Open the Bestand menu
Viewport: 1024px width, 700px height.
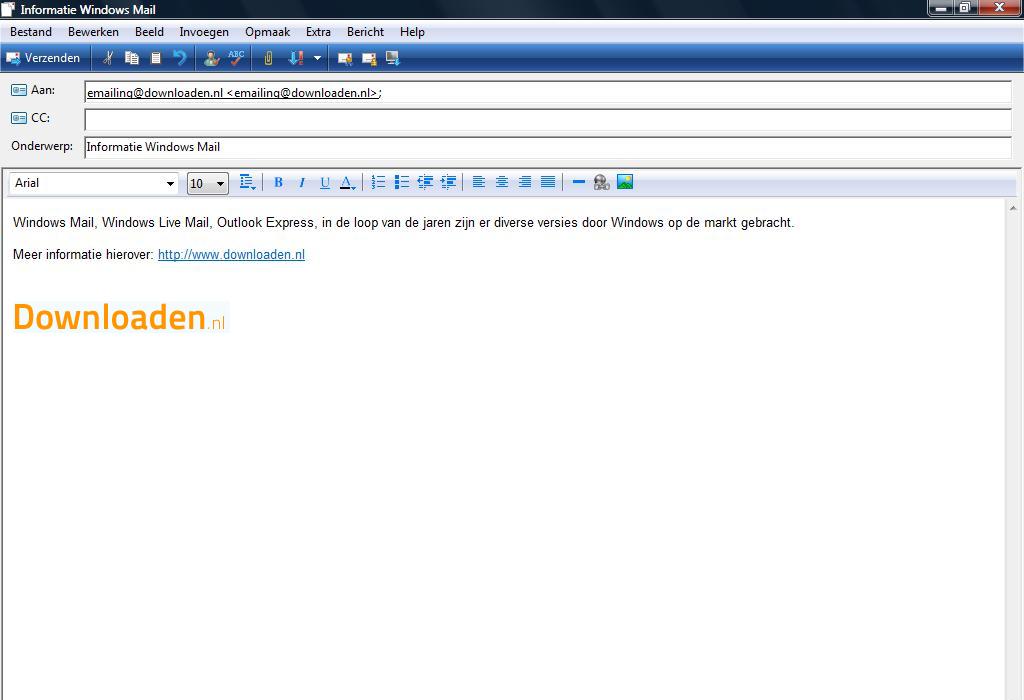[x=31, y=32]
